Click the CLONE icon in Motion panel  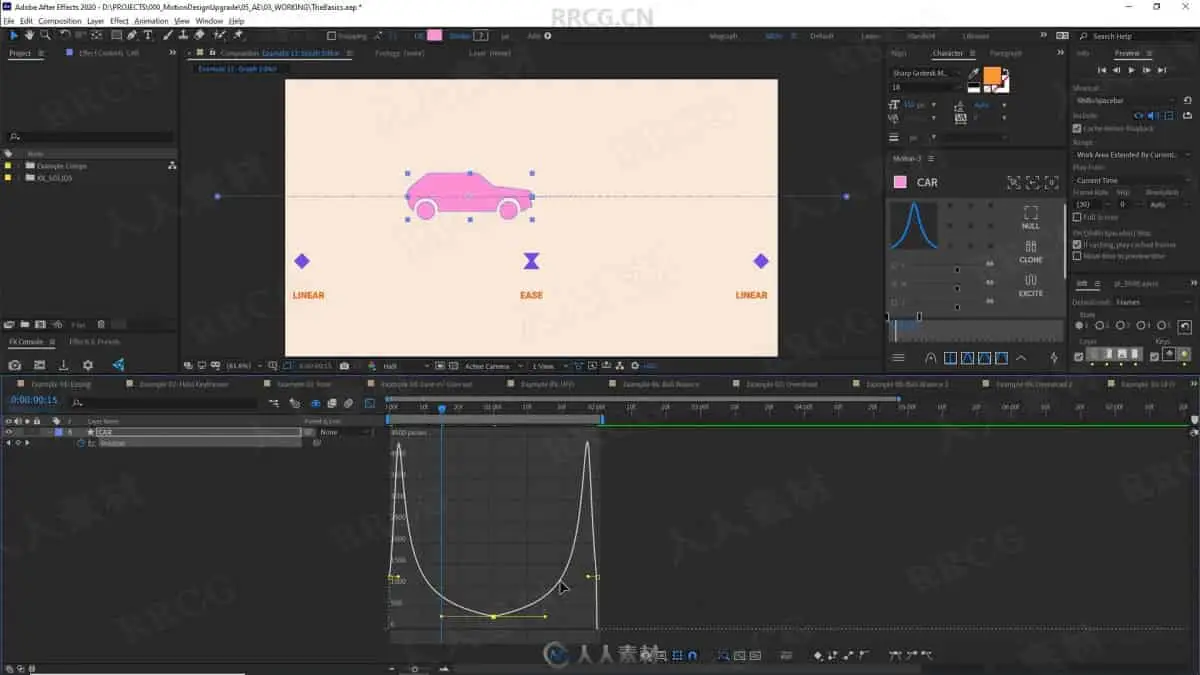pos(1031,251)
